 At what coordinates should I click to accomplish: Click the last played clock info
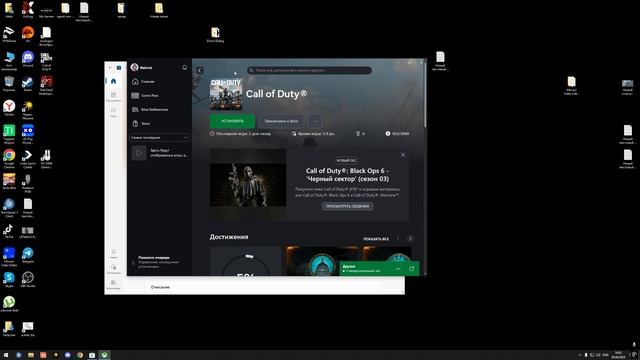pyautogui.click(x=240, y=133)
